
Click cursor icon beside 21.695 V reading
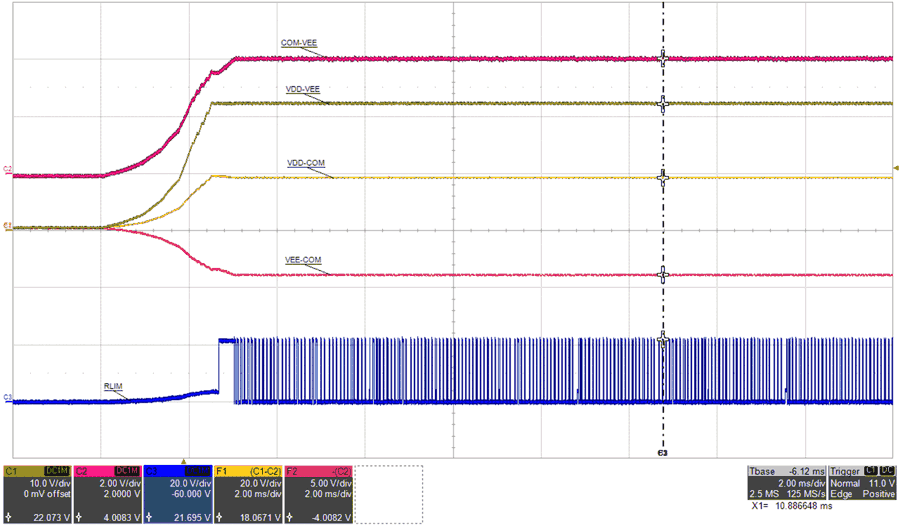(149, 518)
